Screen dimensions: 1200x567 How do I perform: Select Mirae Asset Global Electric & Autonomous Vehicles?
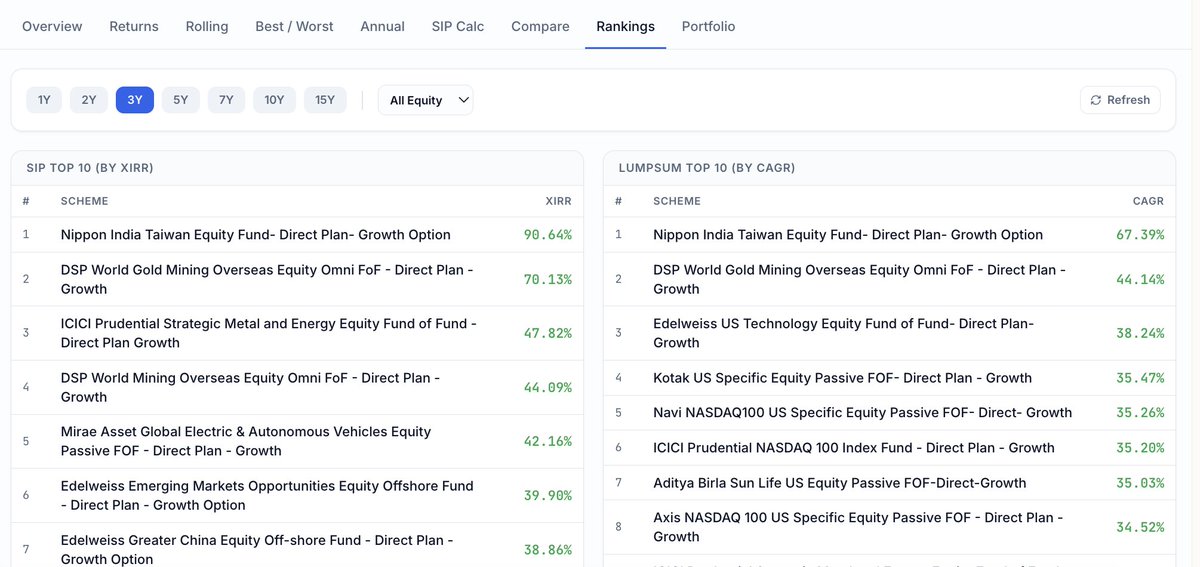coord(246,442)
